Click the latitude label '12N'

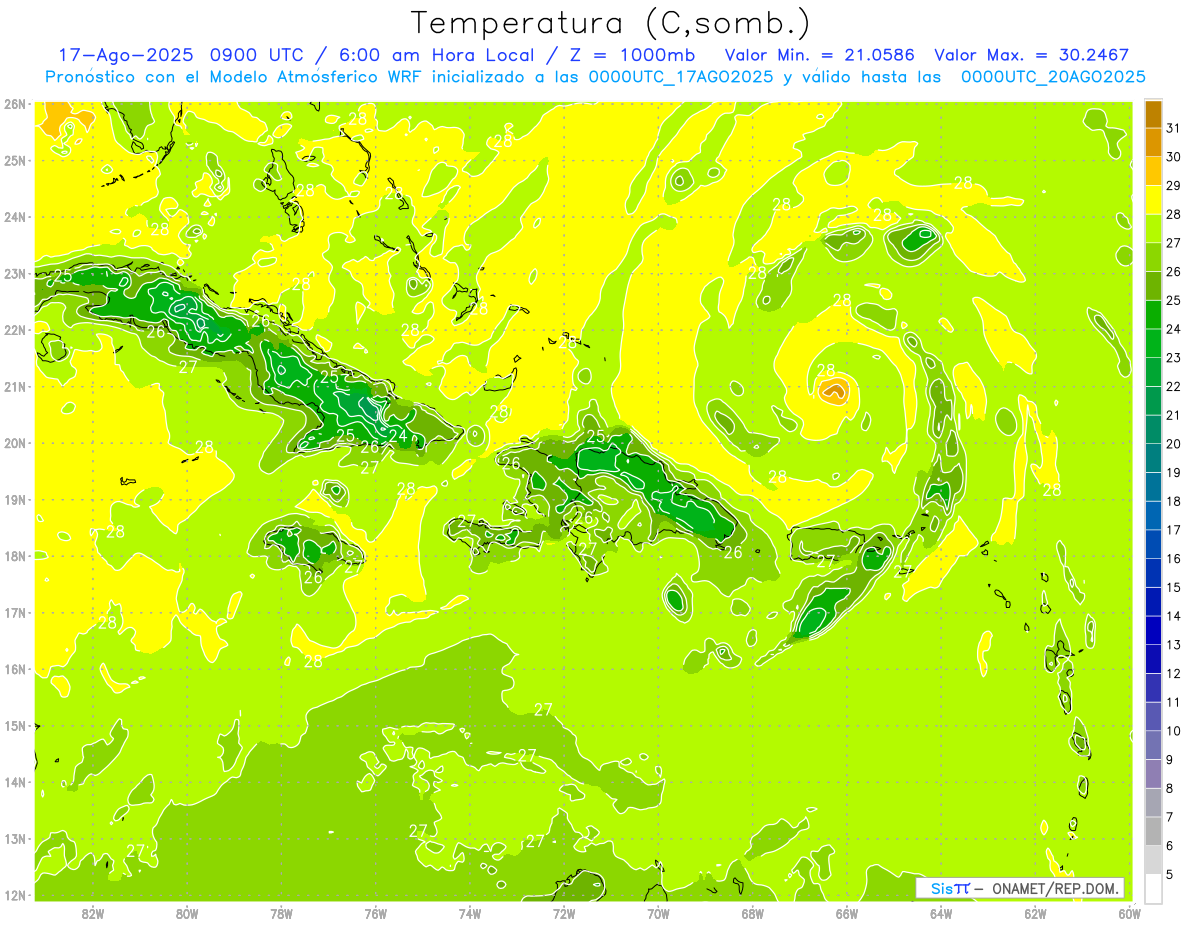click(15, 895)
